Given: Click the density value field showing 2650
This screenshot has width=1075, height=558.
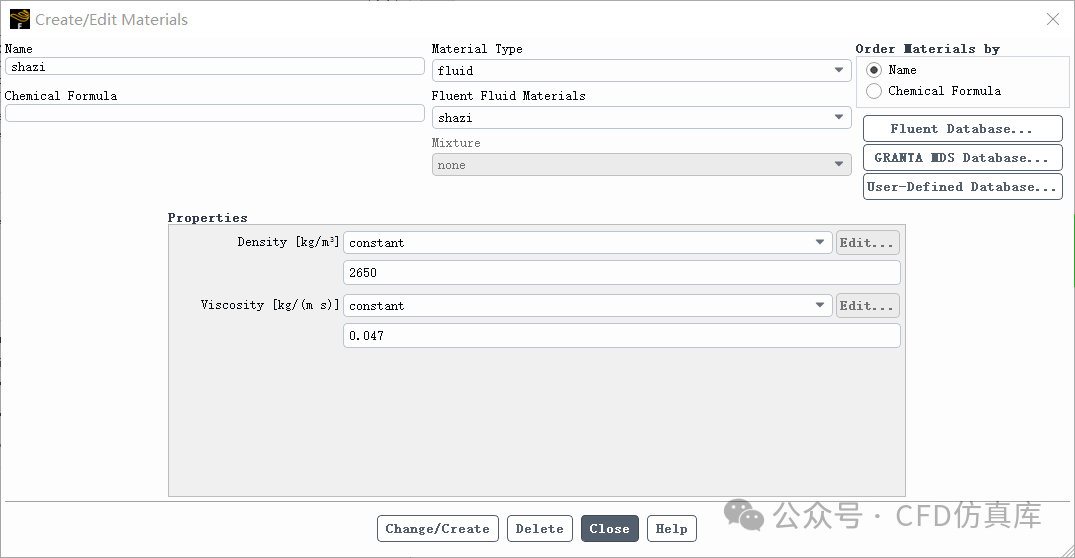Looking at the screenshot, I should [x=622, y=273].
